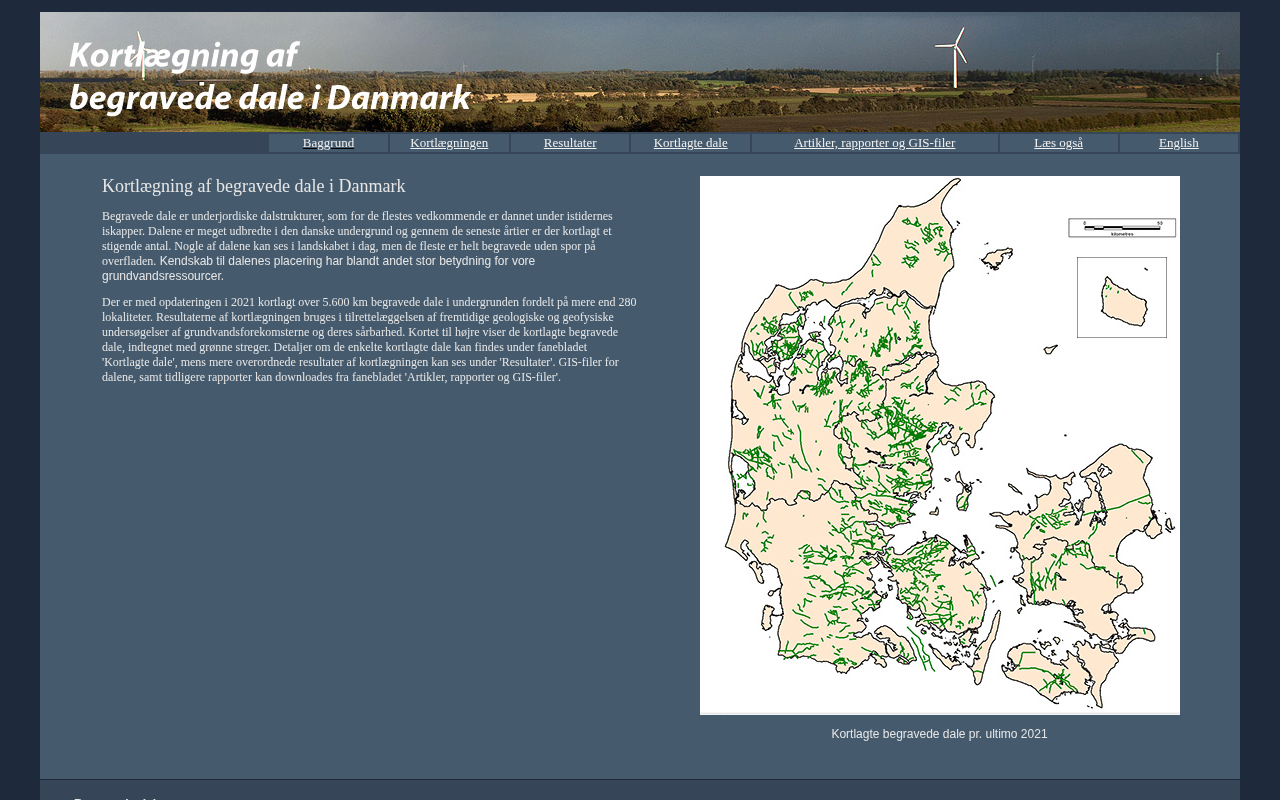This screenshot has height=800, width=1280.
Task: Click the Bornholm inset box on the map
Action: click(x=1121, y=298)
